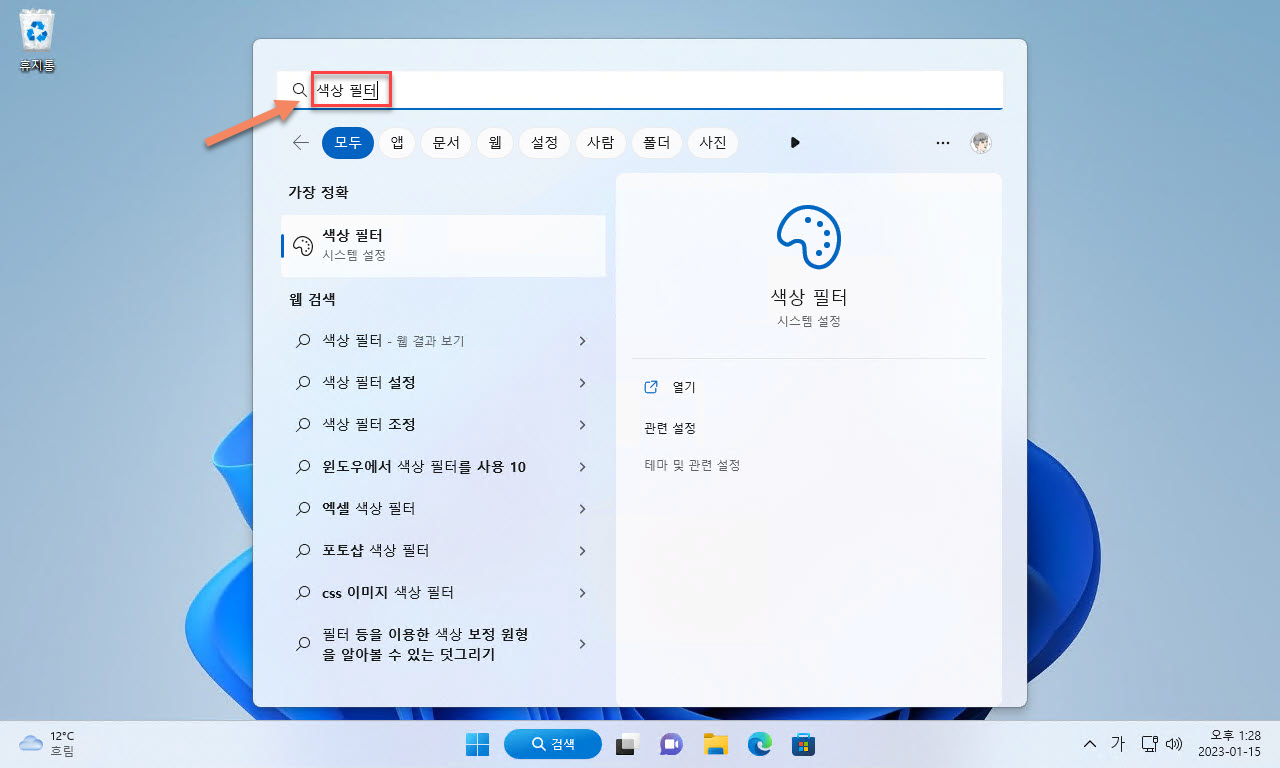Click the open-external icon next to 열기
Screen dimensions: 1280x768
click(x=651, y=387)
